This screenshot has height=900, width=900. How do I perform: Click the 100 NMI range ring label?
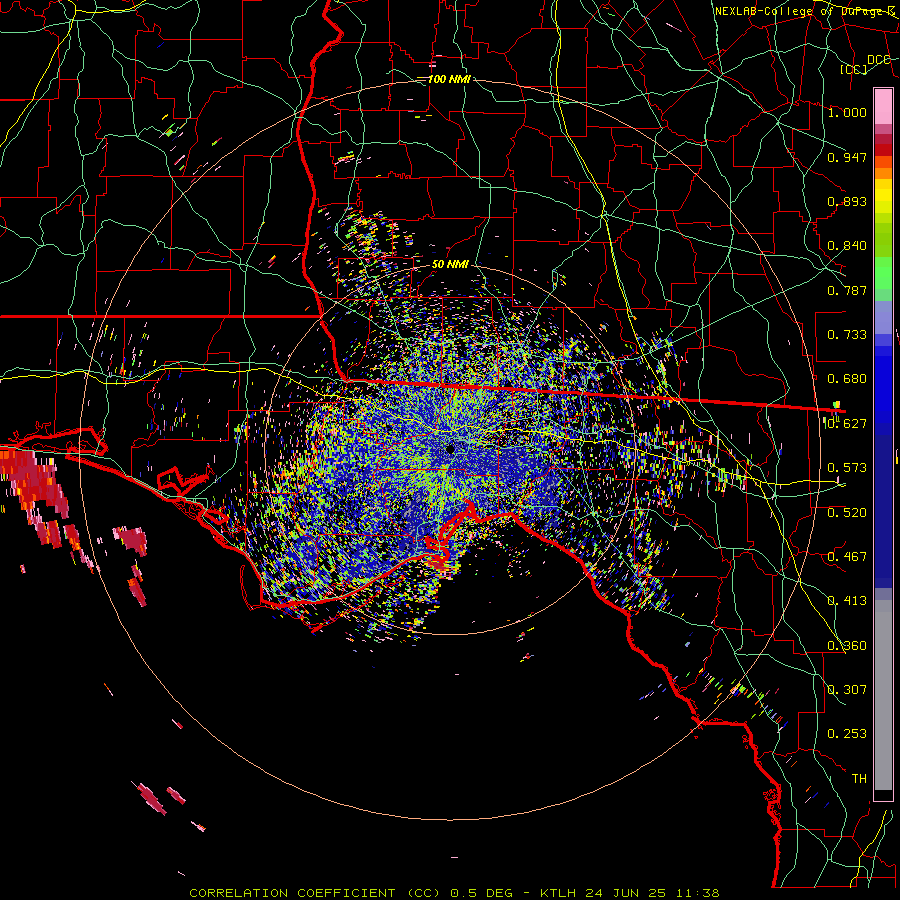click(x=449, y=79)
